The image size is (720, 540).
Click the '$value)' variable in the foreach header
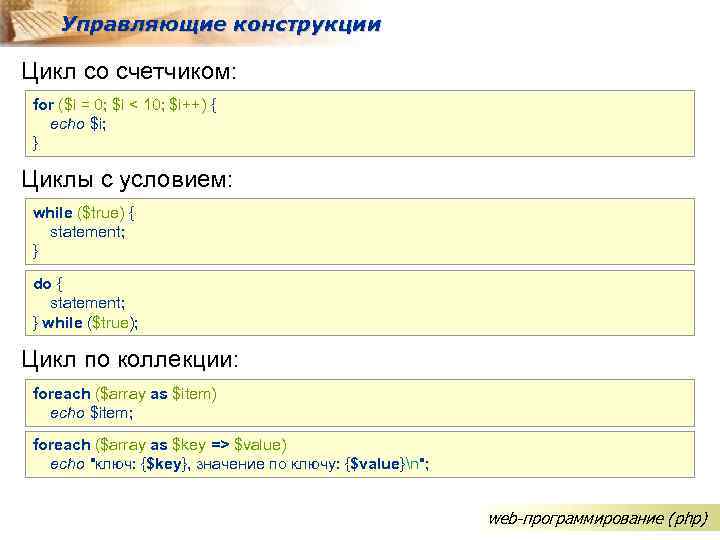click(260, 445)
